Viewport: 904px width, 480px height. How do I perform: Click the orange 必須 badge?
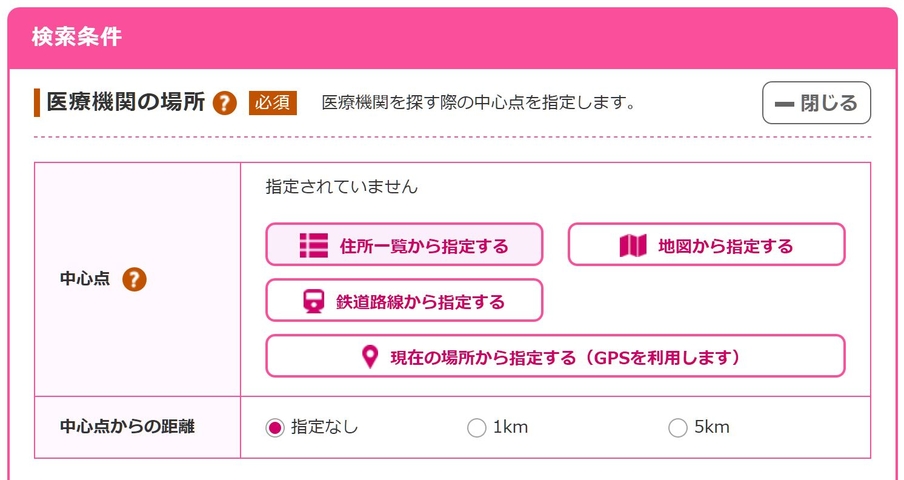point(273,103)
